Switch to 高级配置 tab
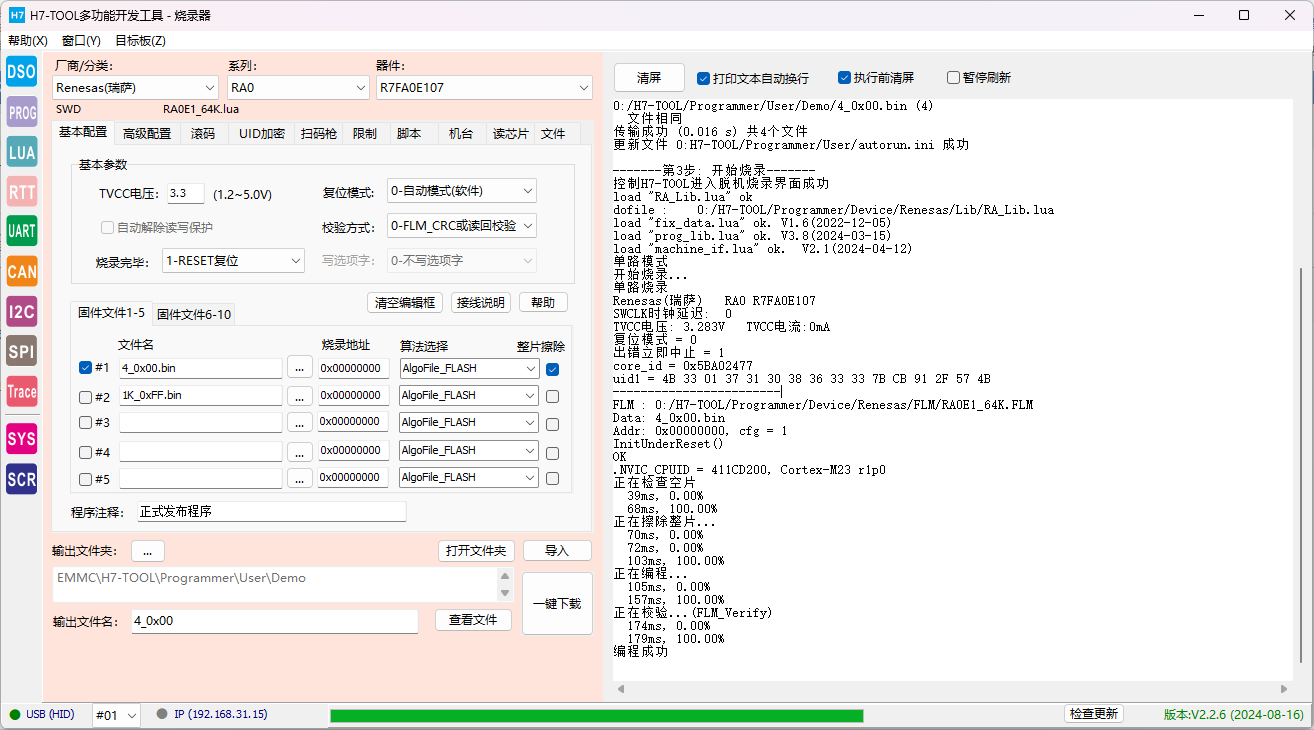The image size is (1314, 730). point(147,134)
